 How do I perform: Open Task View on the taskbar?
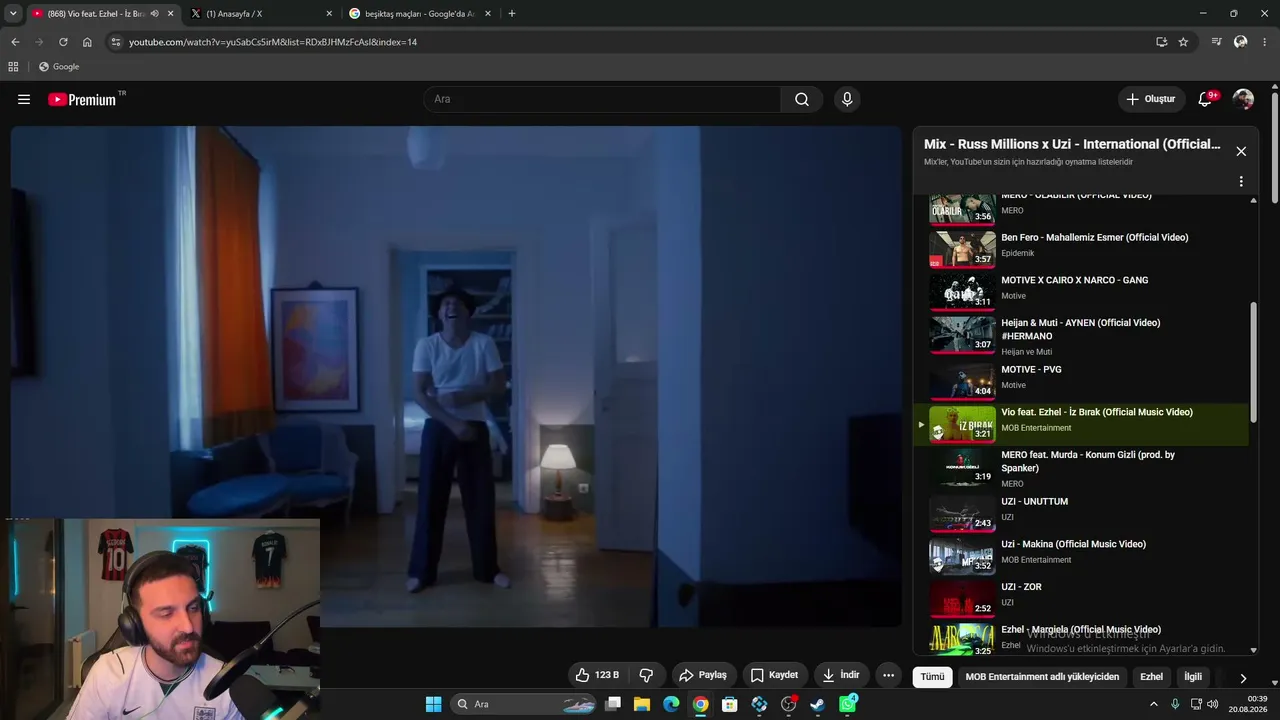coord(613,704)
